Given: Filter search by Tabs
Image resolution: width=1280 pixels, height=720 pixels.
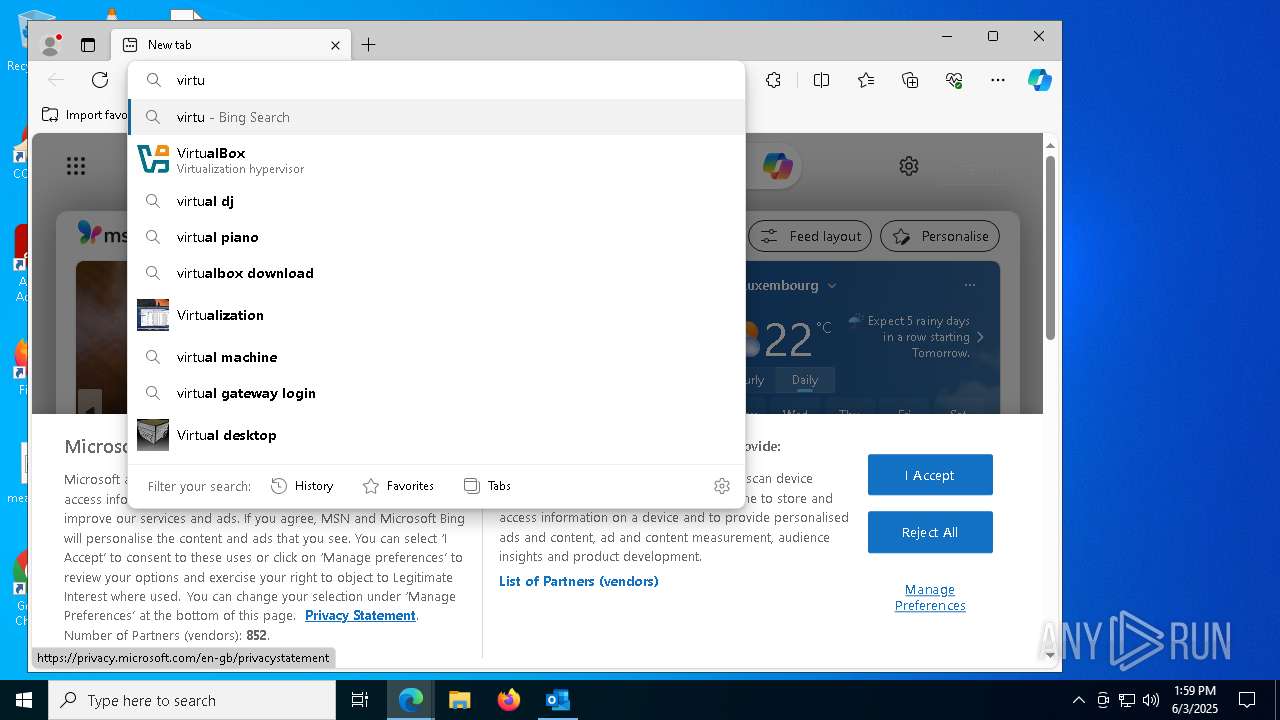Looking at the screenshot, I should 487,486.
